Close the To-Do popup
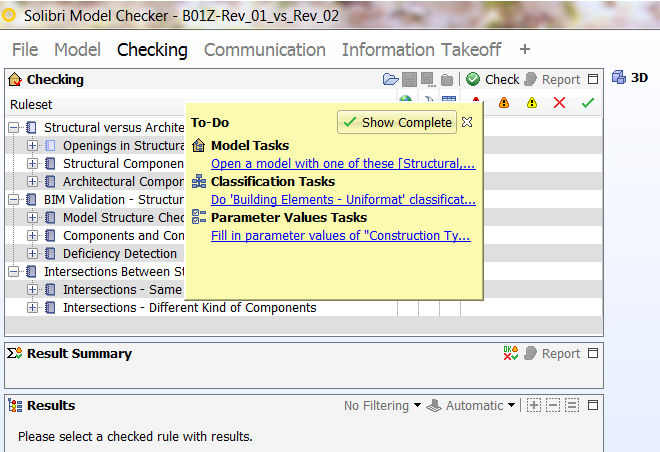The height and width of the screenshot is (452, 660). pyautogui.click(x=467, y=122)
